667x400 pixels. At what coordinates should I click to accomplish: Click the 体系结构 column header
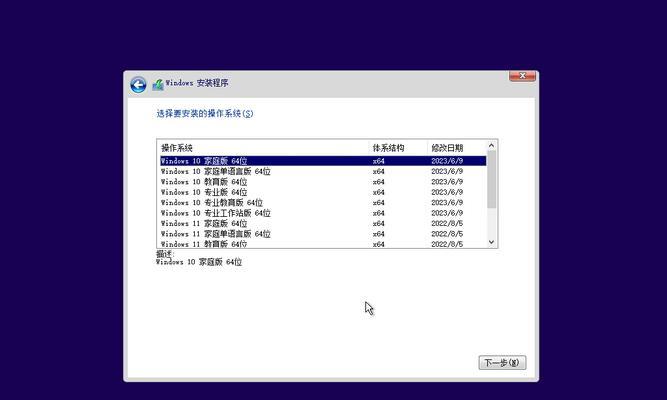(x=398, y=148)
